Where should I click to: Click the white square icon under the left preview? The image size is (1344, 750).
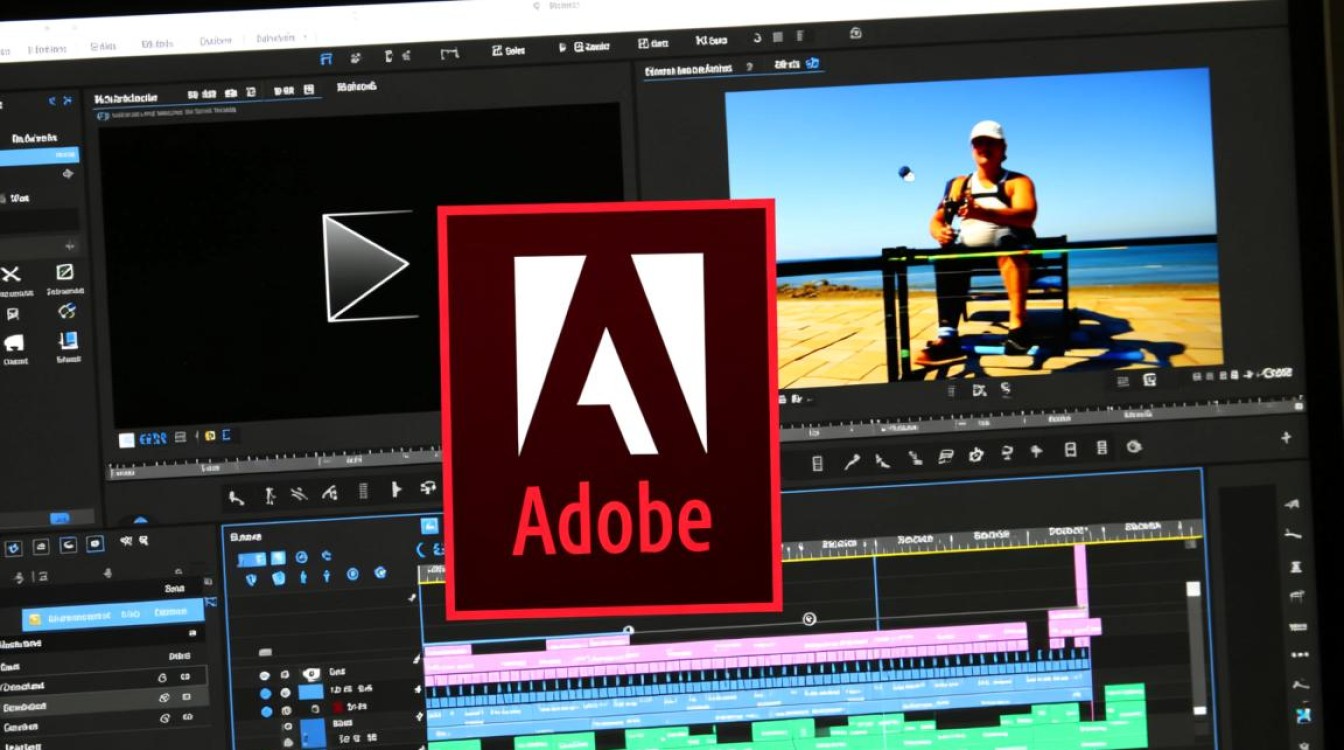click(x=126, y=440)
